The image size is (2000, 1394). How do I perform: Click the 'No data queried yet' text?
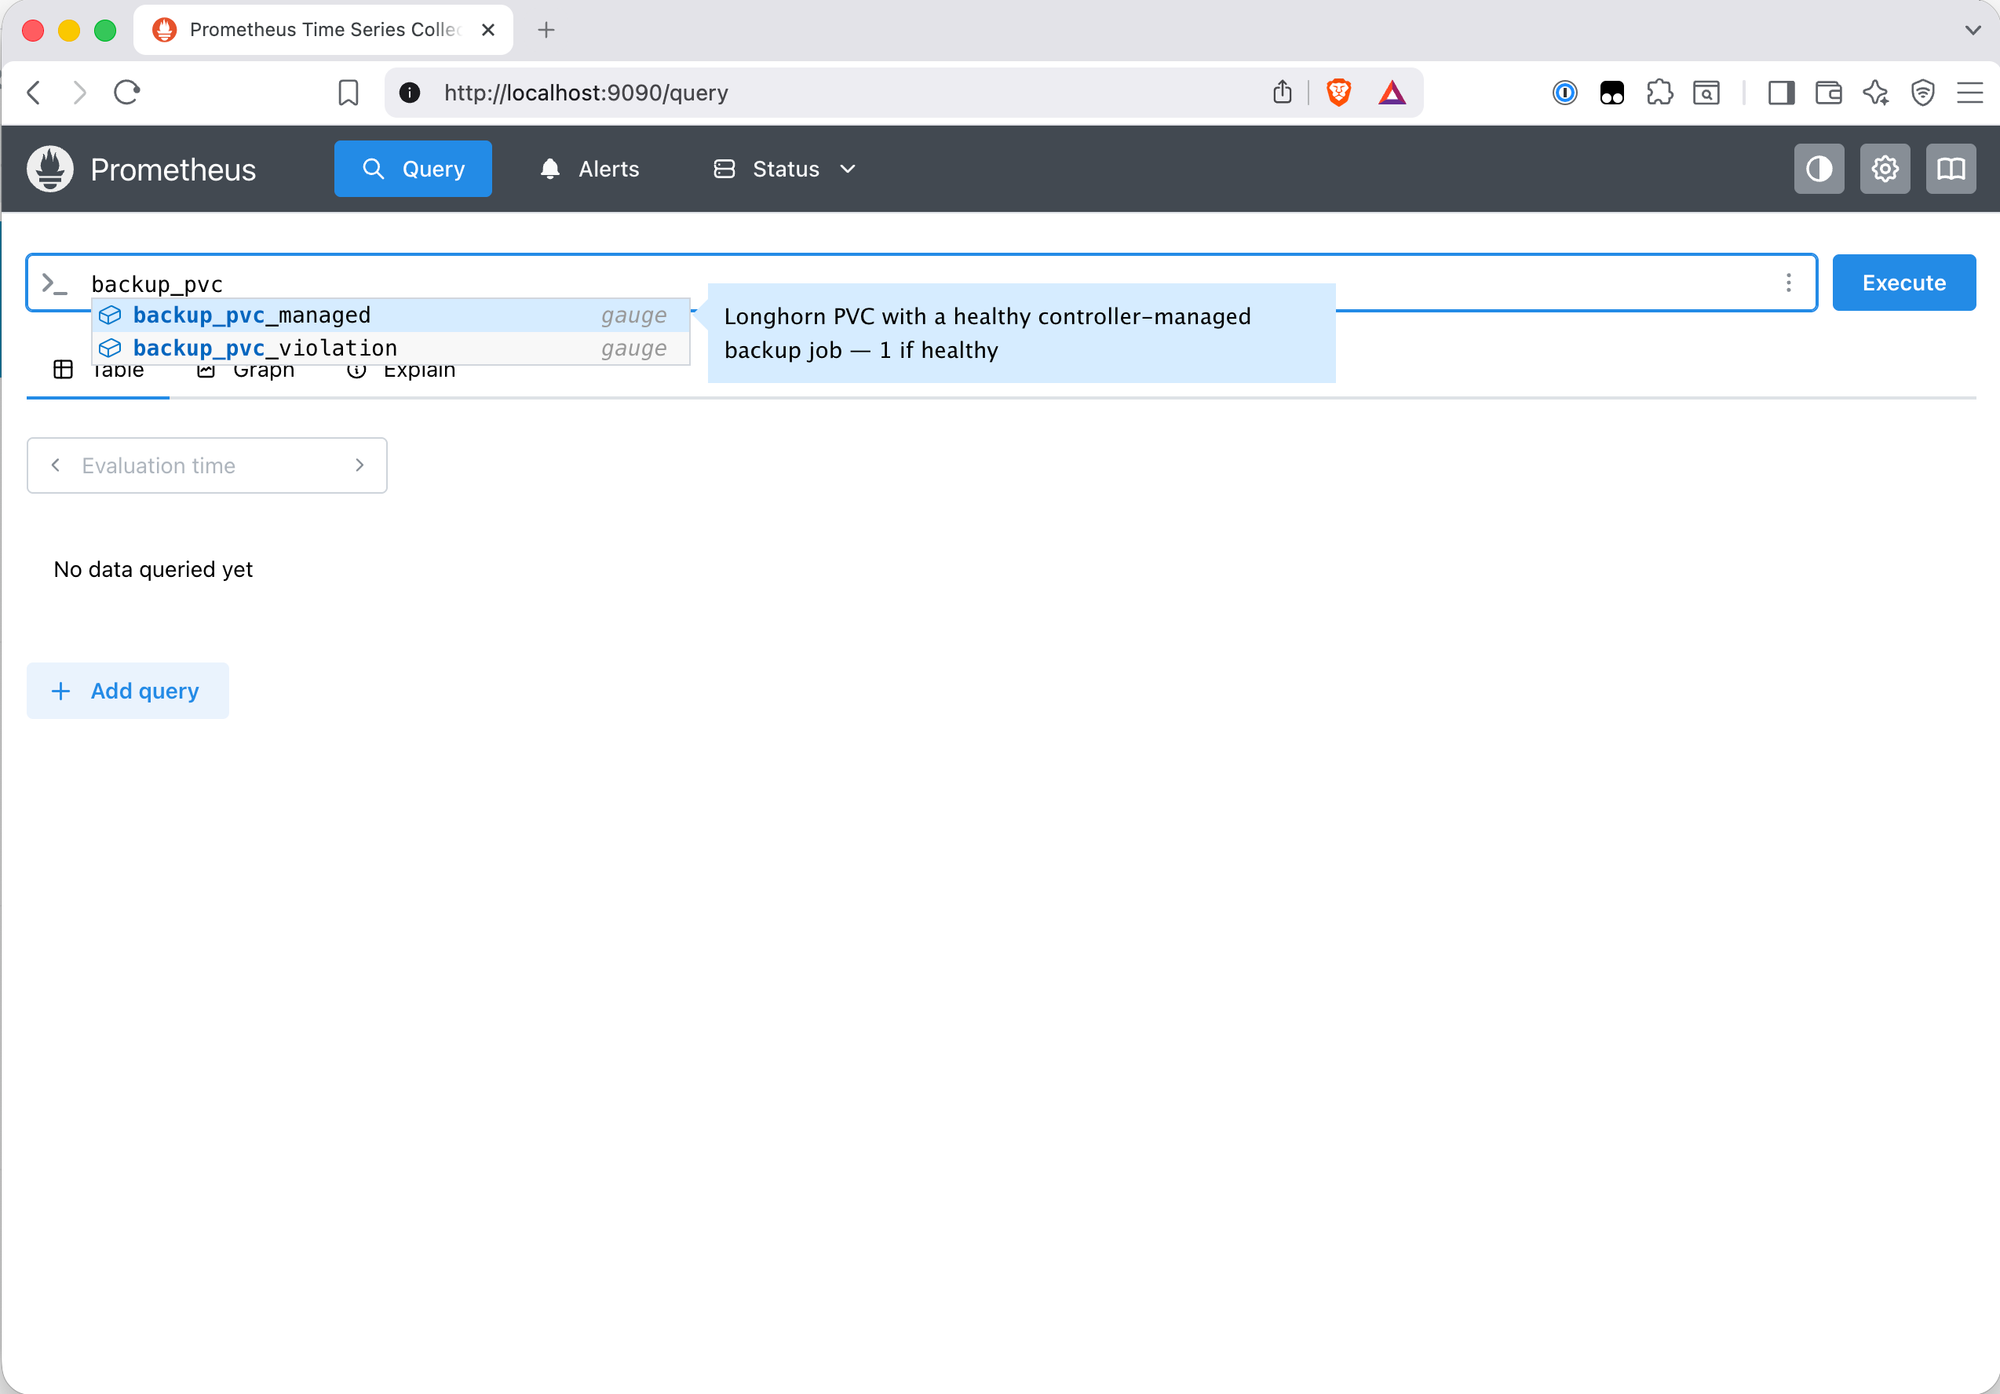pos(153,569)
